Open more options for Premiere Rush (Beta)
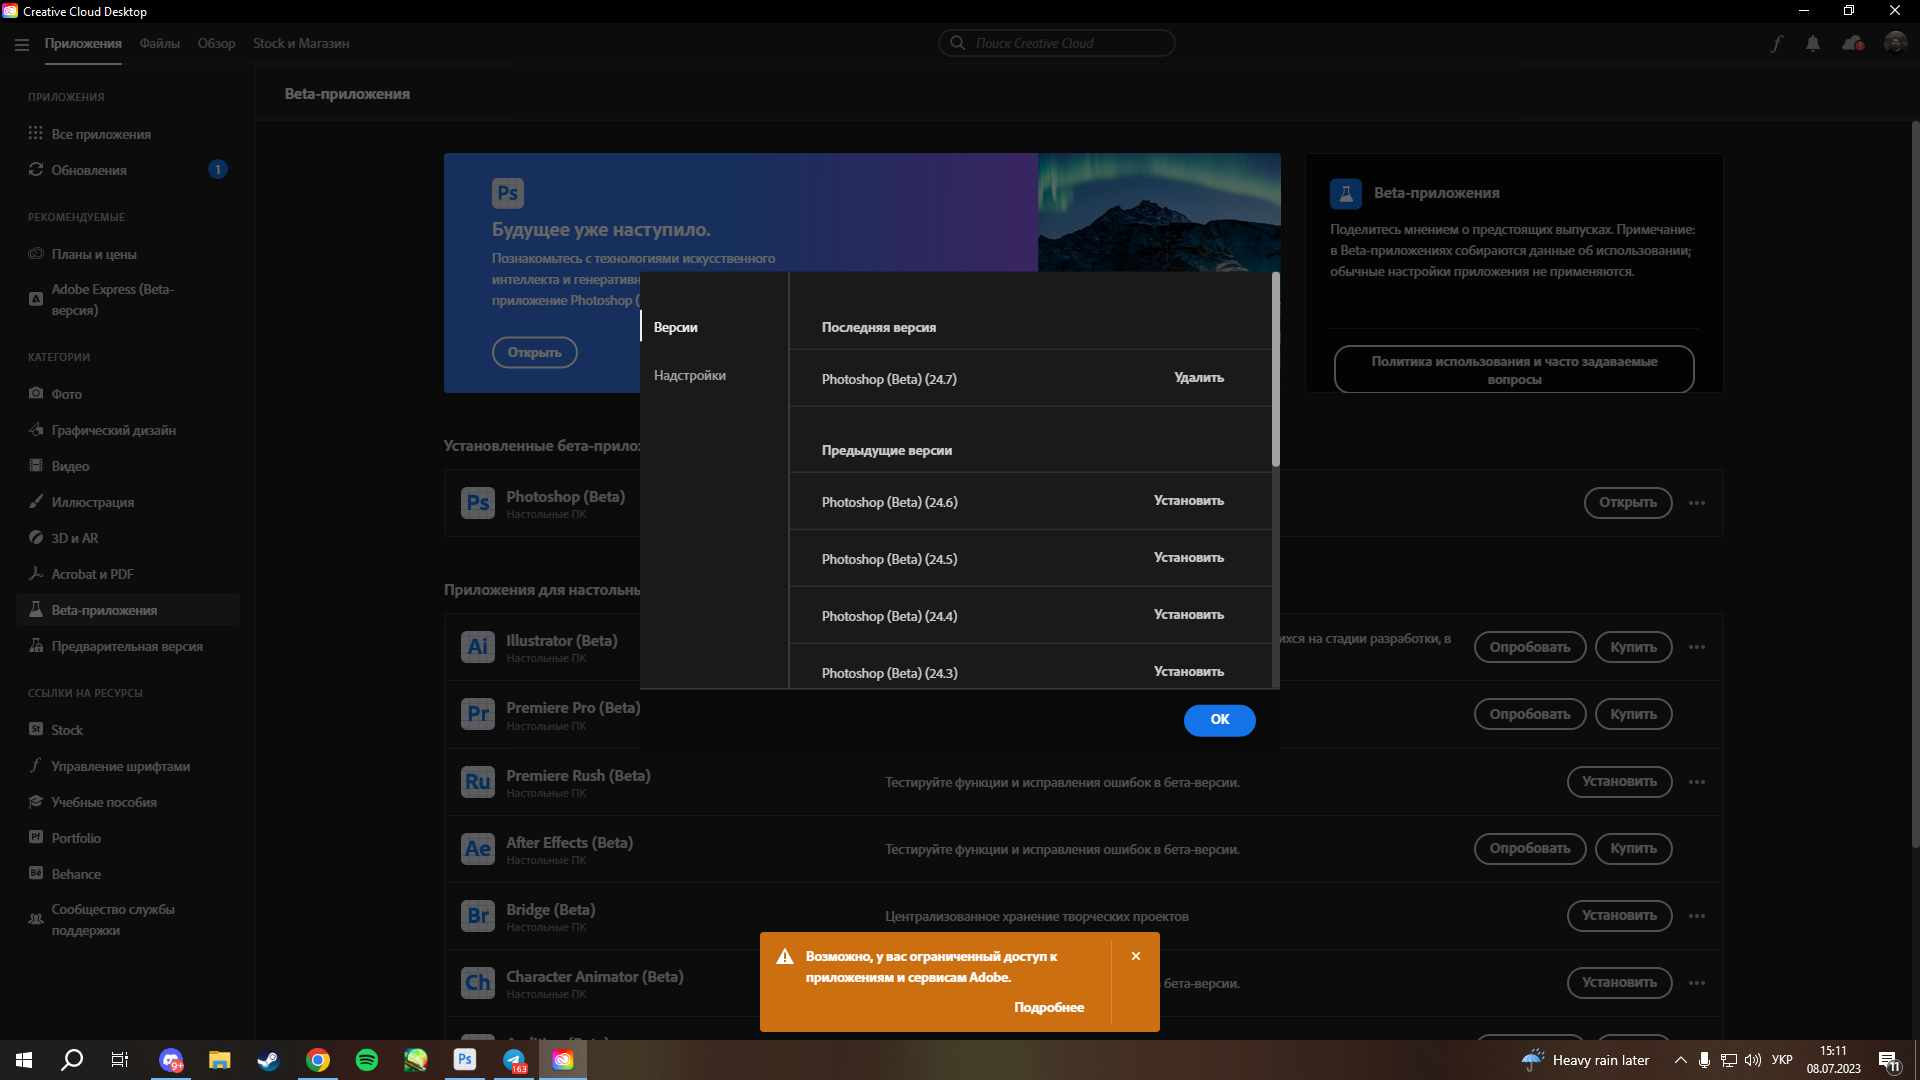1920x1080 pixels. point(1697,782)
